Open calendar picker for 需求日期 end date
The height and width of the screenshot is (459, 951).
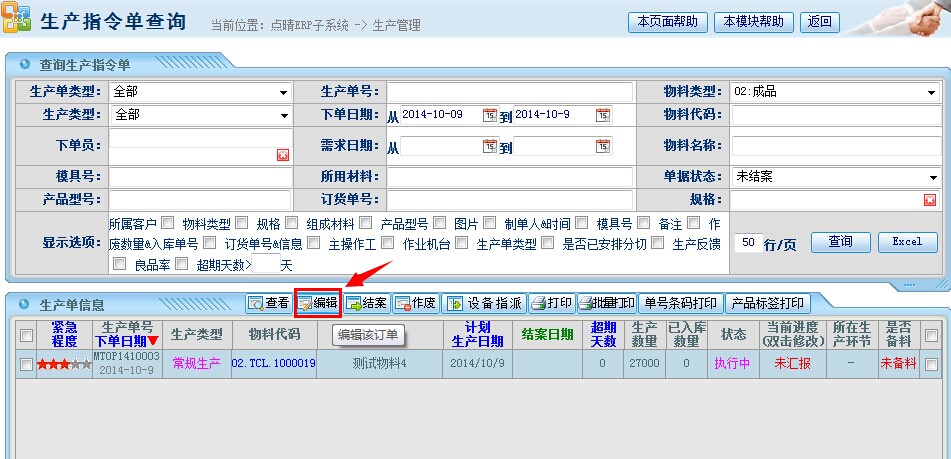pos(602,146)
